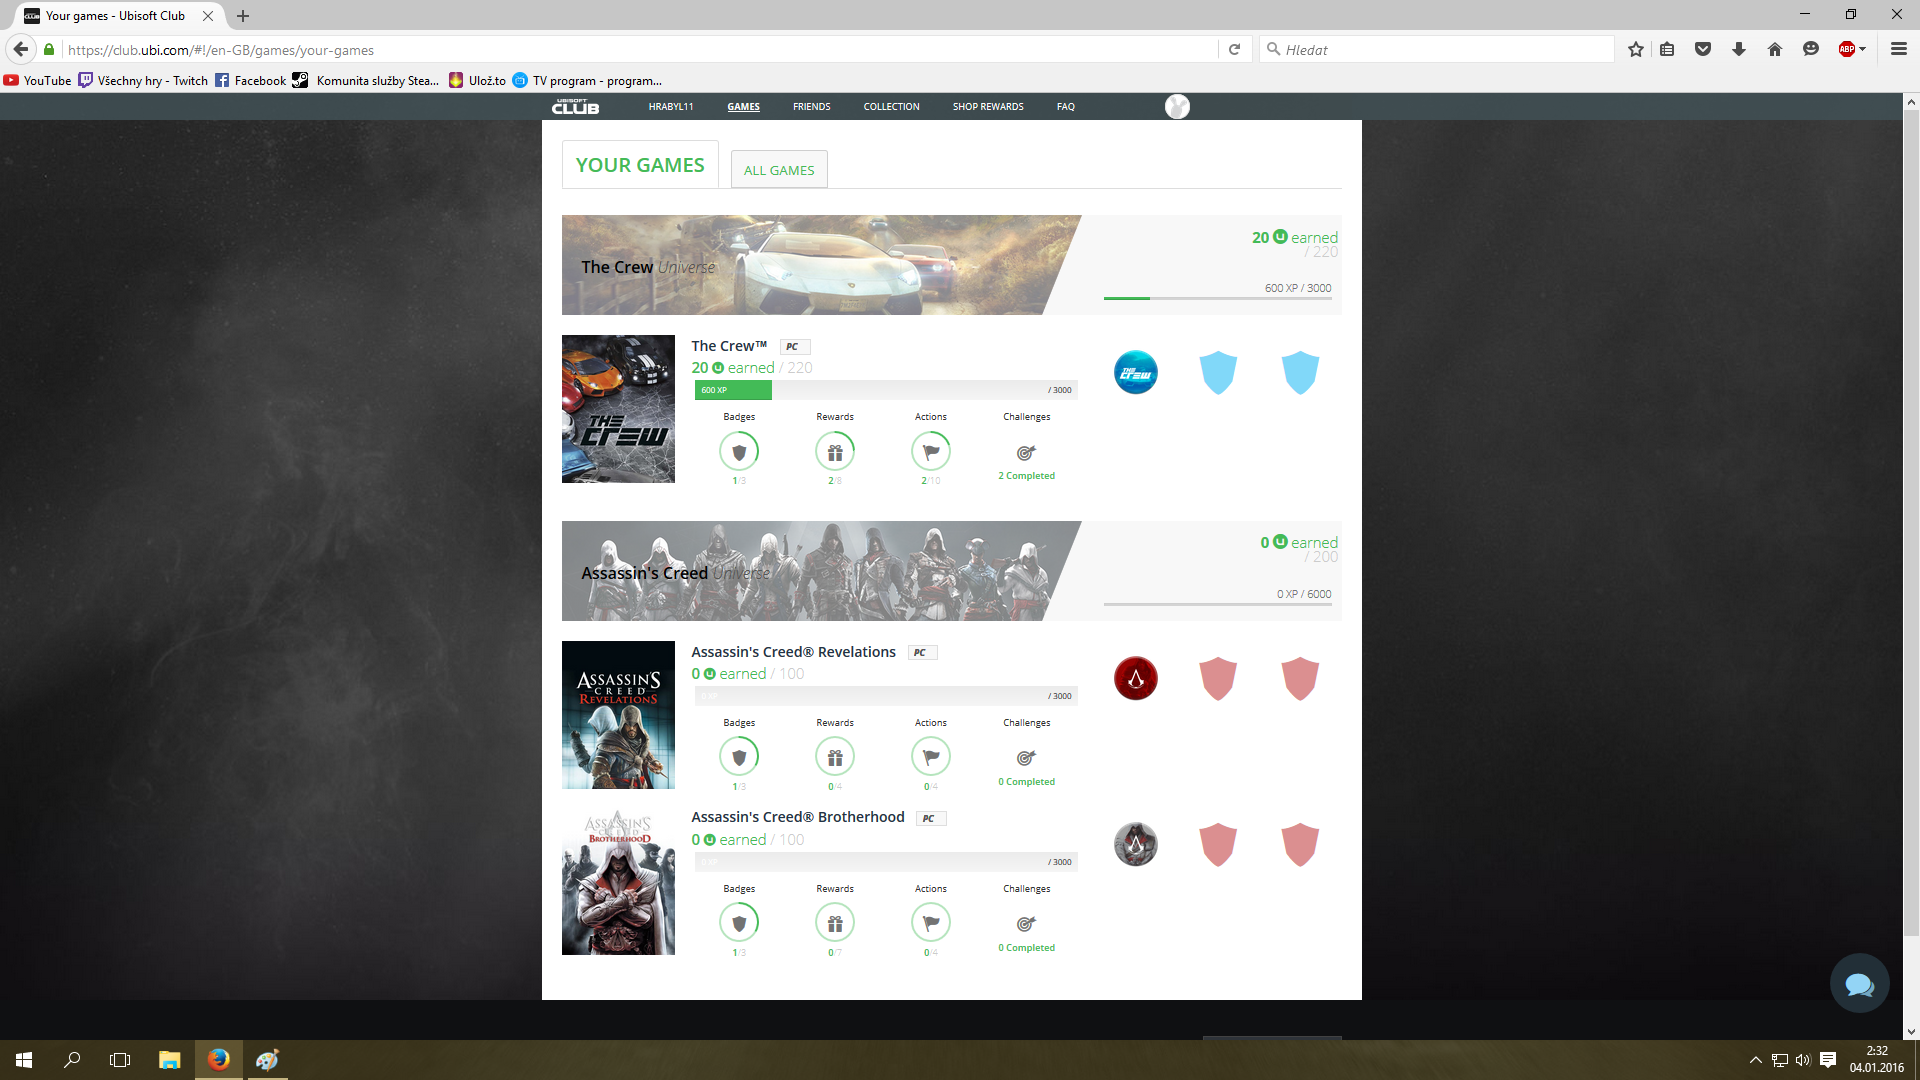Click the user avatar in navbar
The image size is (1920, 1080).
pyautogui.click(x=1177, y=107)
